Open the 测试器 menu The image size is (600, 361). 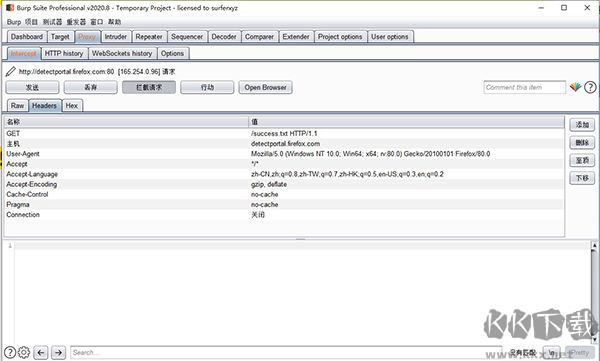click(x=52, y=22)
